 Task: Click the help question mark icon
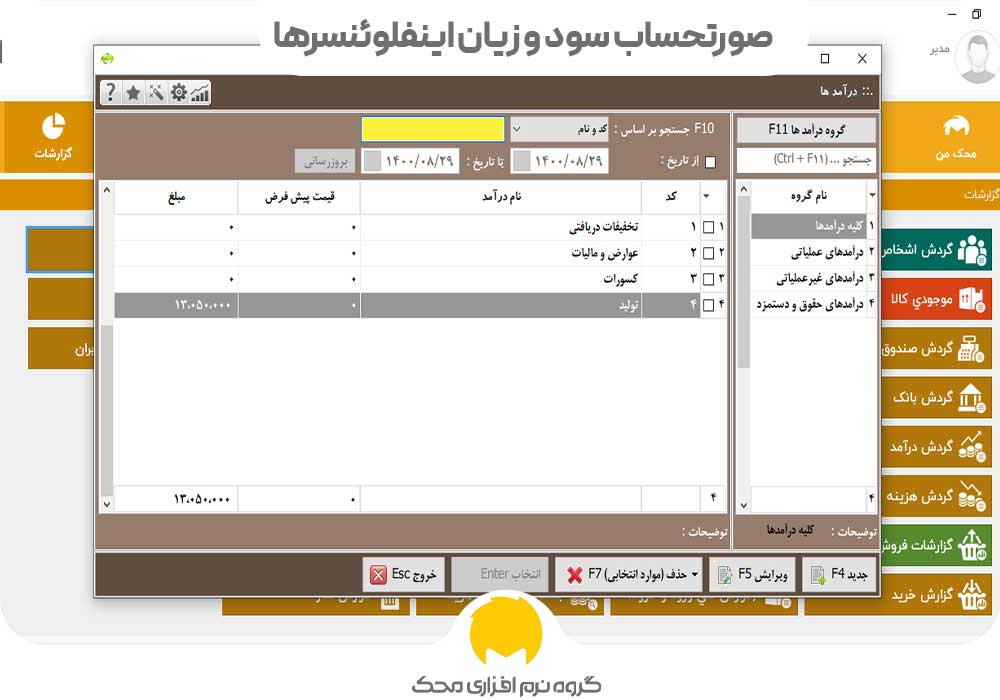(111, 93)
